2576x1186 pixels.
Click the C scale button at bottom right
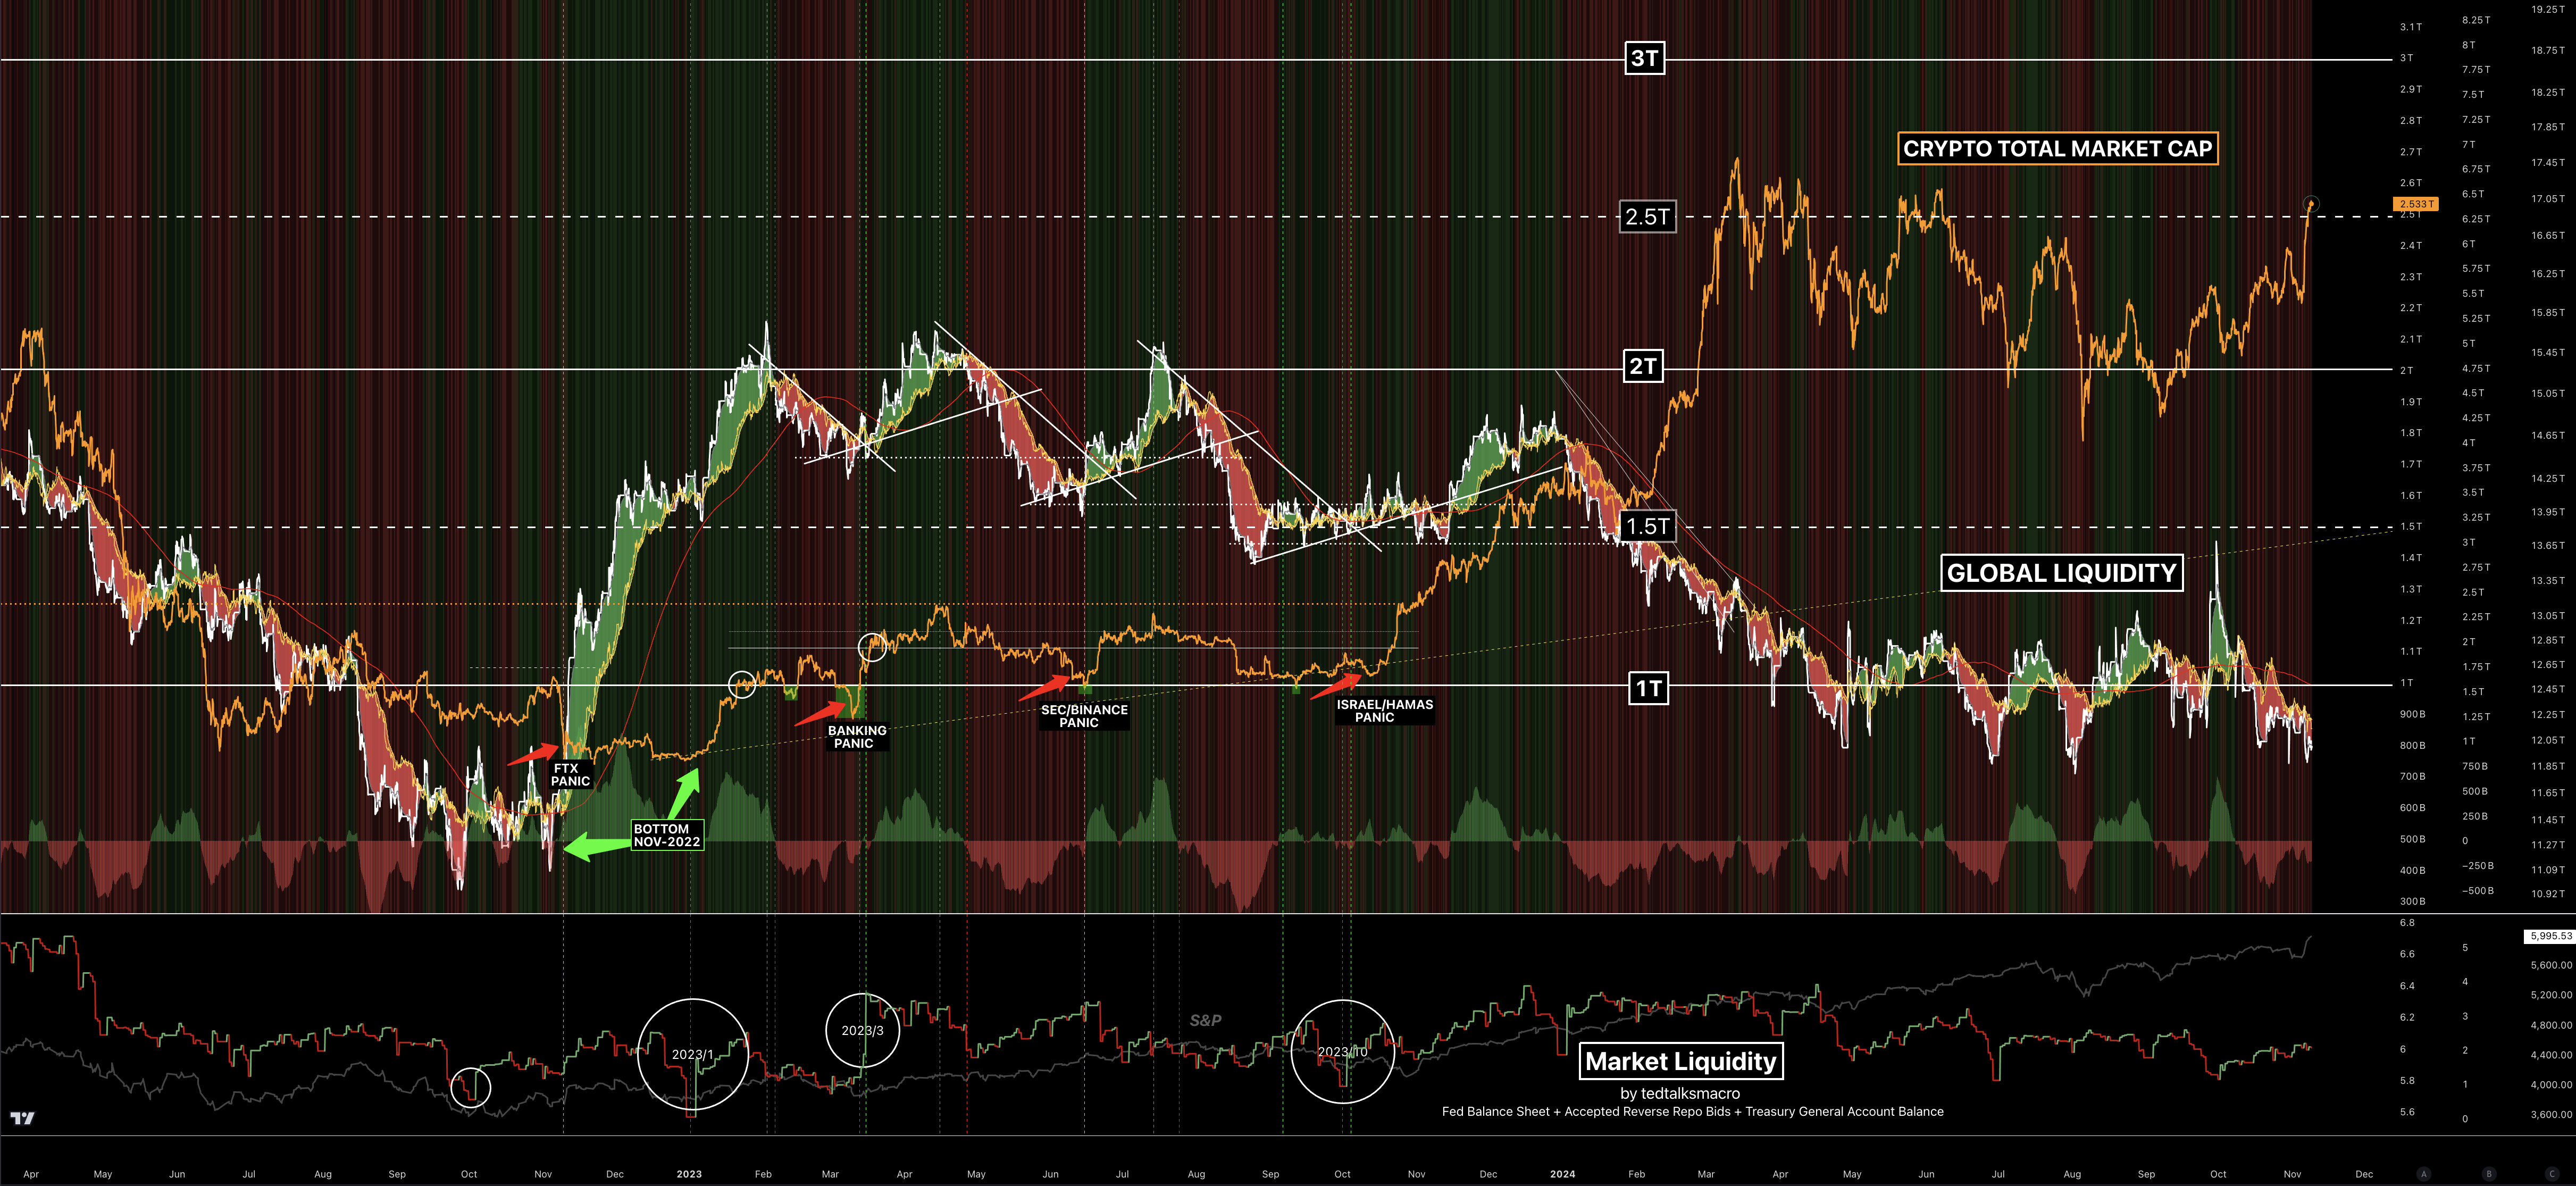click(2552, 1174)
